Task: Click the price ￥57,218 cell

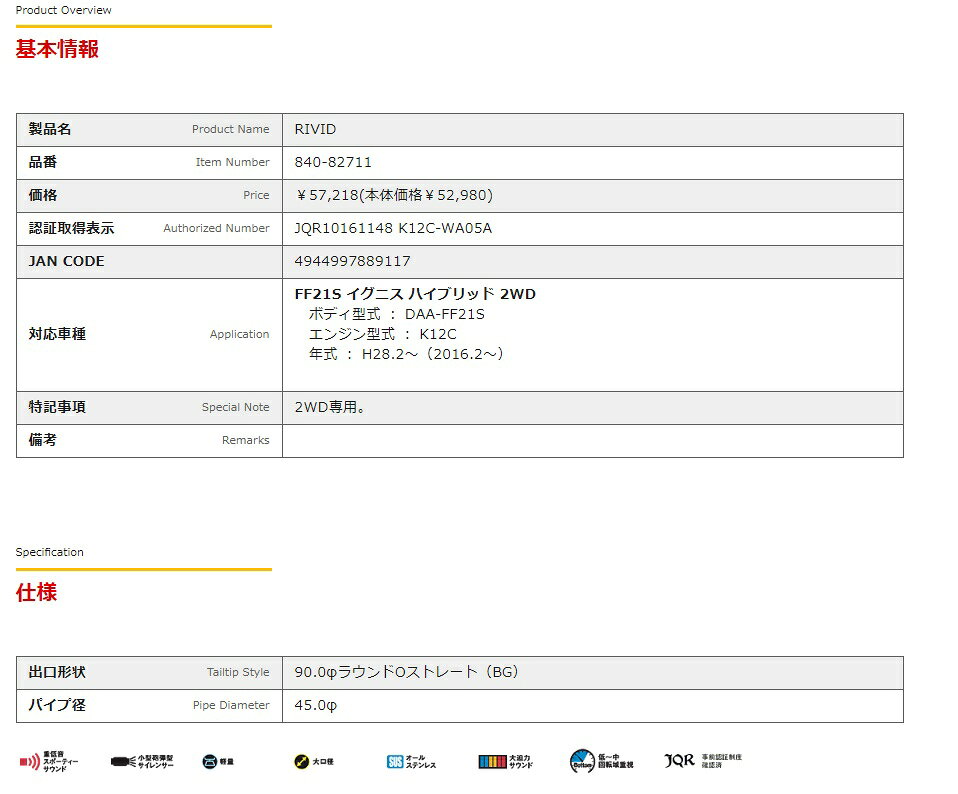Action: pos(393,195)
